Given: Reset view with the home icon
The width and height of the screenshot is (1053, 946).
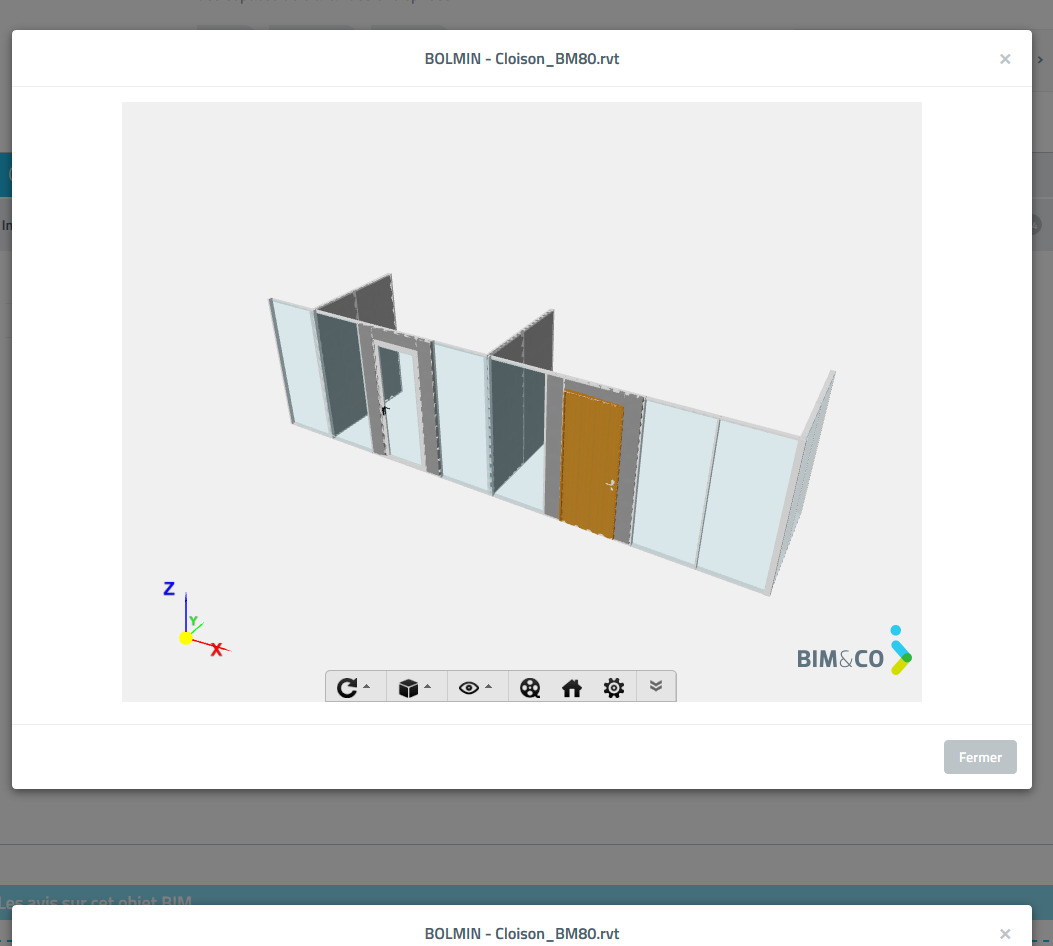Looking at the screenshot, I should pyautogui.click(x=572, y=688).
